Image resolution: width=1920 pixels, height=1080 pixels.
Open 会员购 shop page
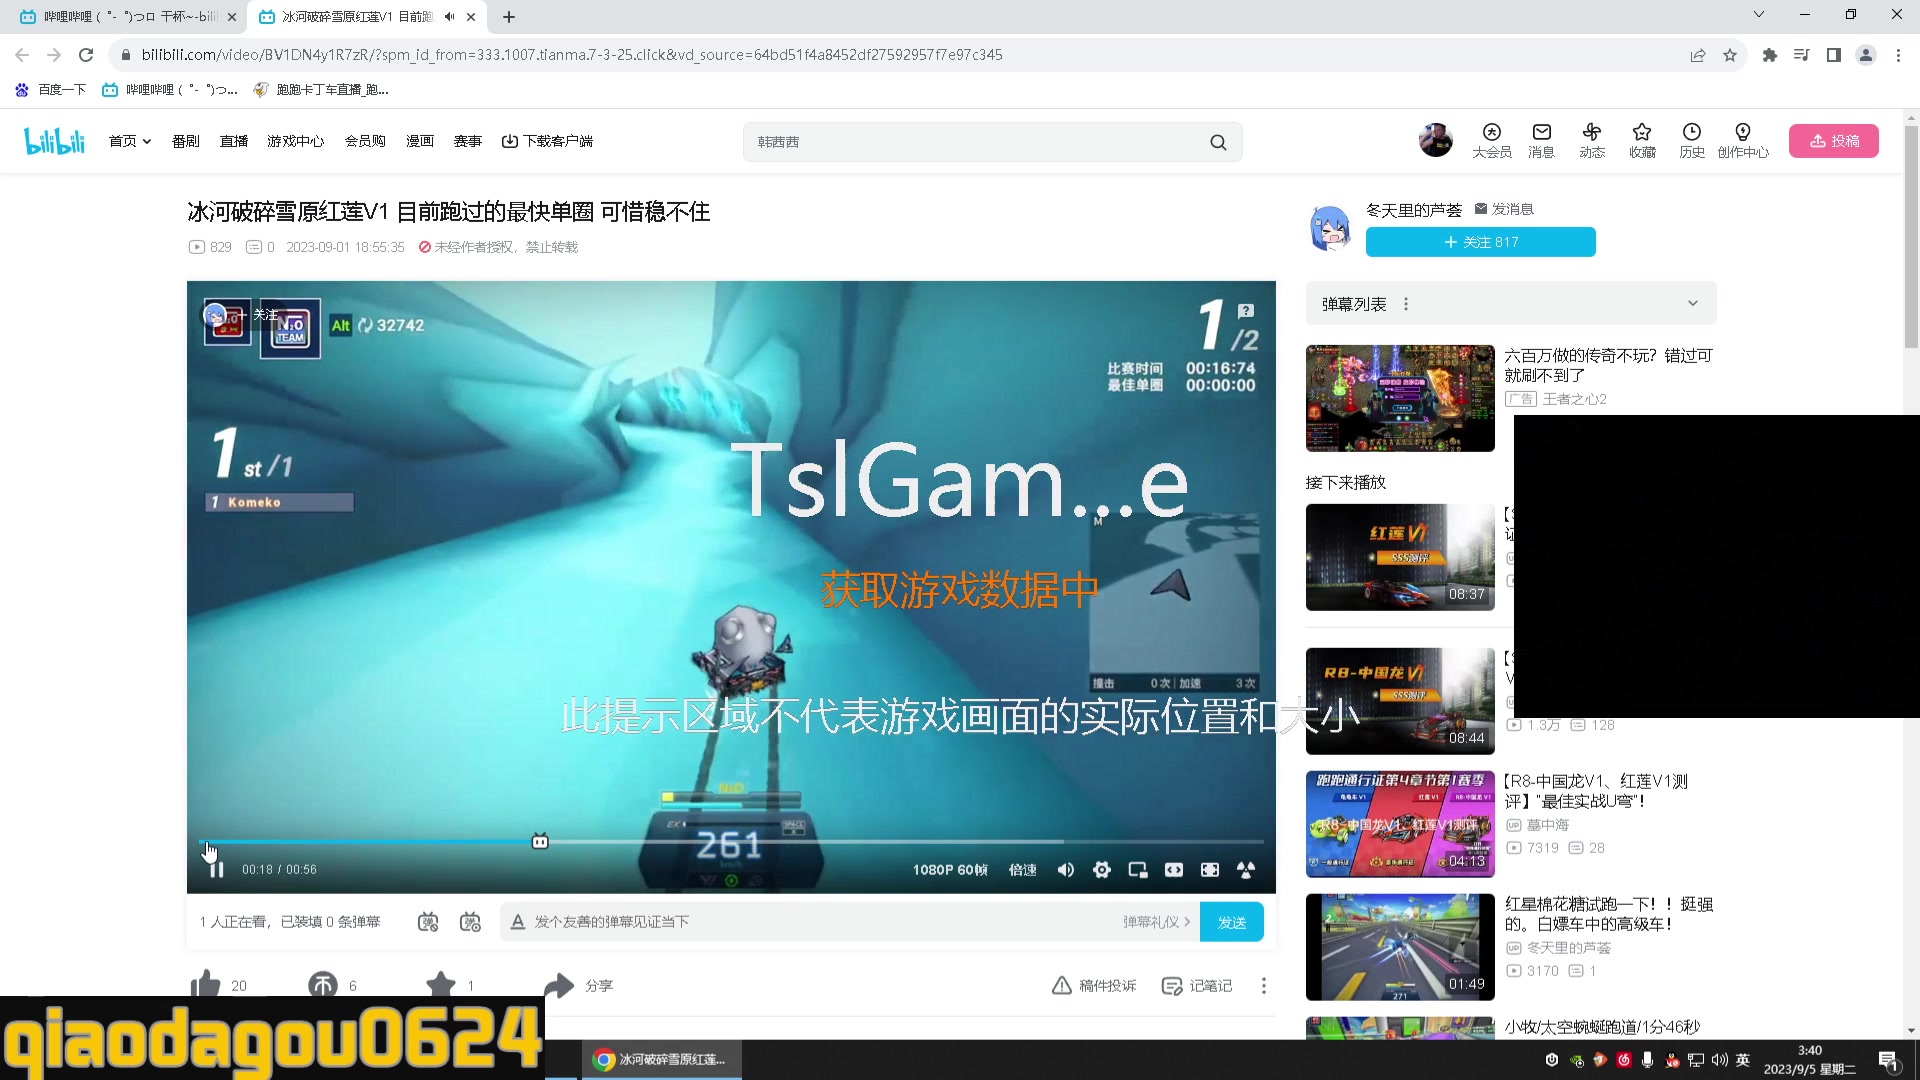pos(365,141)
